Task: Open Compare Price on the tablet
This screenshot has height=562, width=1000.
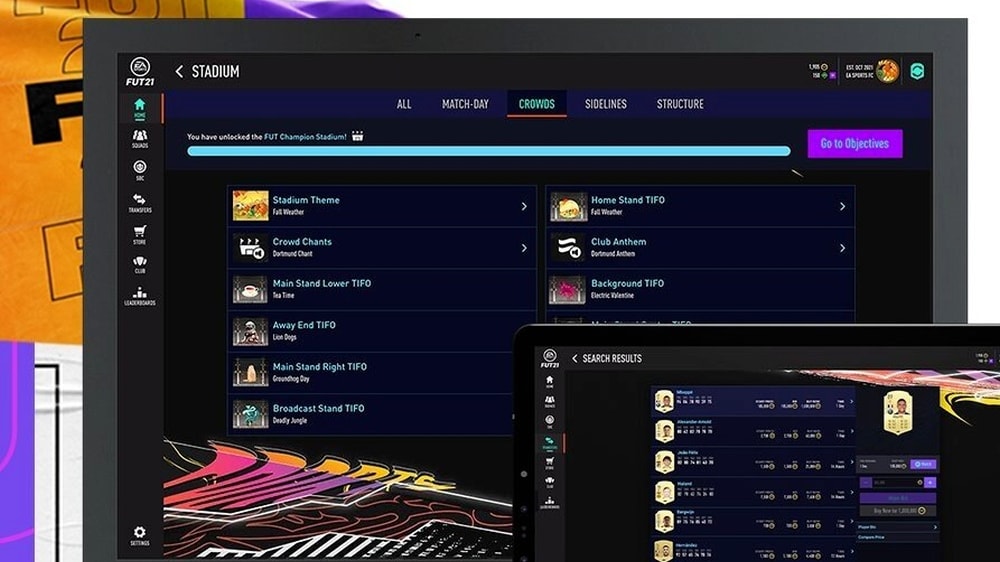Action: (898, 537)
